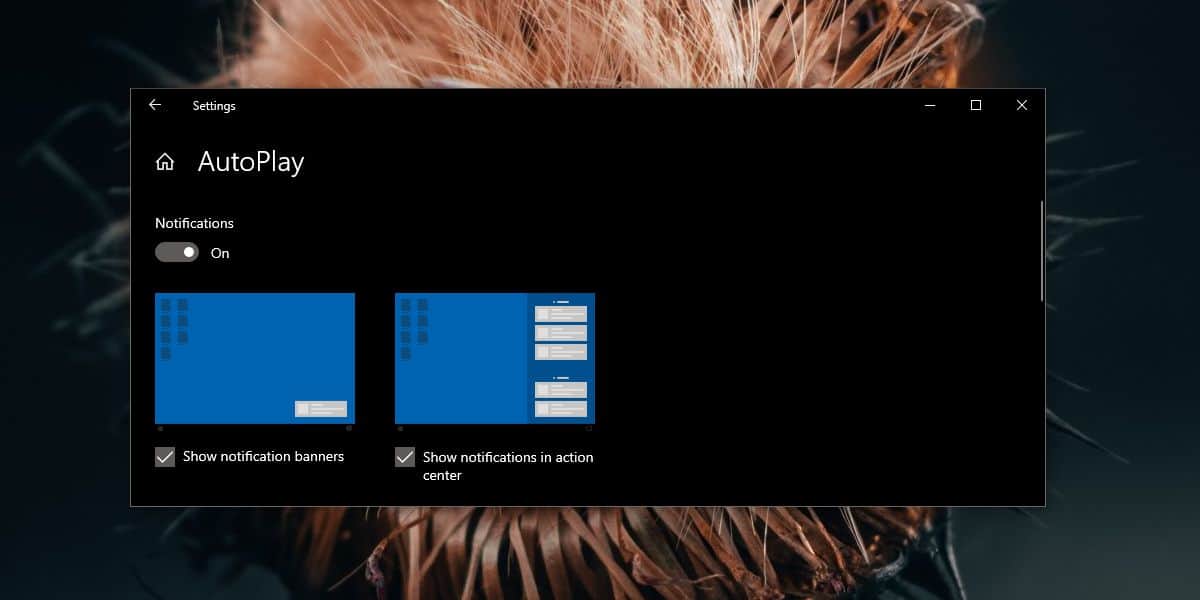Image resolution: width=1200 pixels, height=600 pixels.
Task: Select the action center preview image
Action: (x=495, y=359)
